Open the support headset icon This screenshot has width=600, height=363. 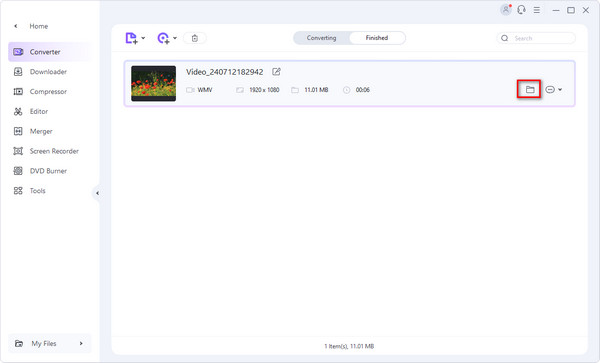tap(521, 10)
